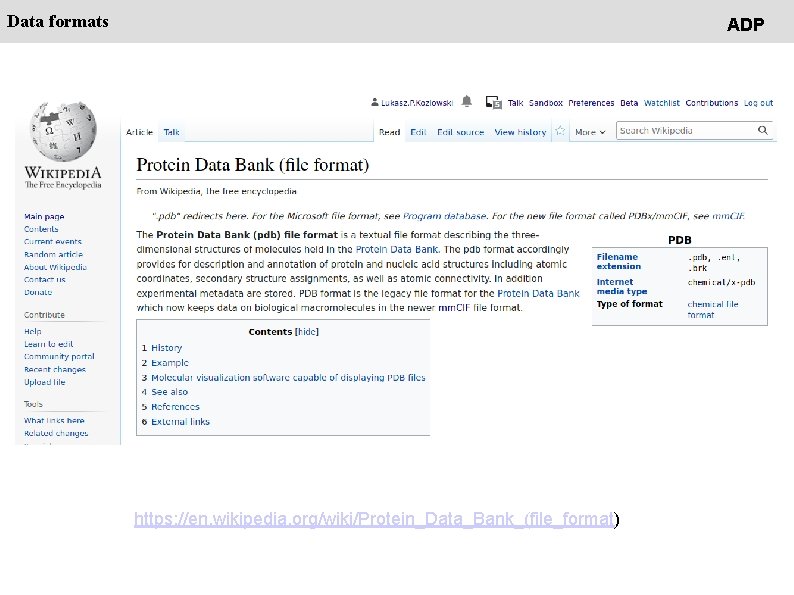The height and width of the screenshot is (595, 794).
Task: Switch to the Article tab
Action: pos(139,132)
